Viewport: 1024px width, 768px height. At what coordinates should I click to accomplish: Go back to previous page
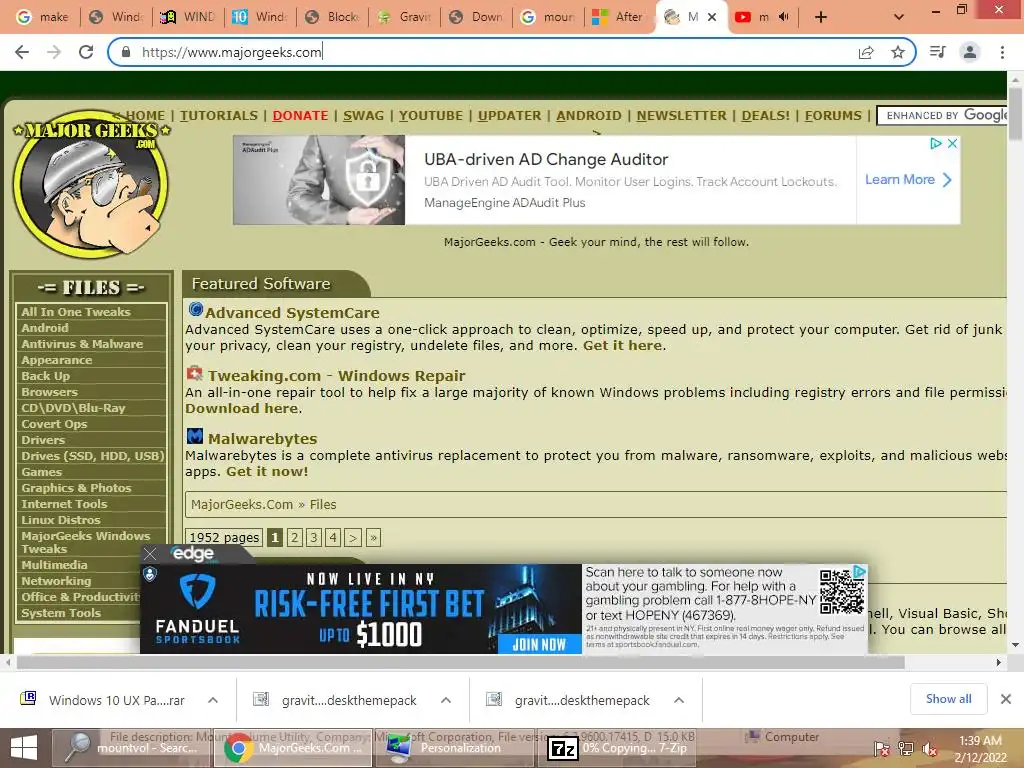(x=22, y=52)
